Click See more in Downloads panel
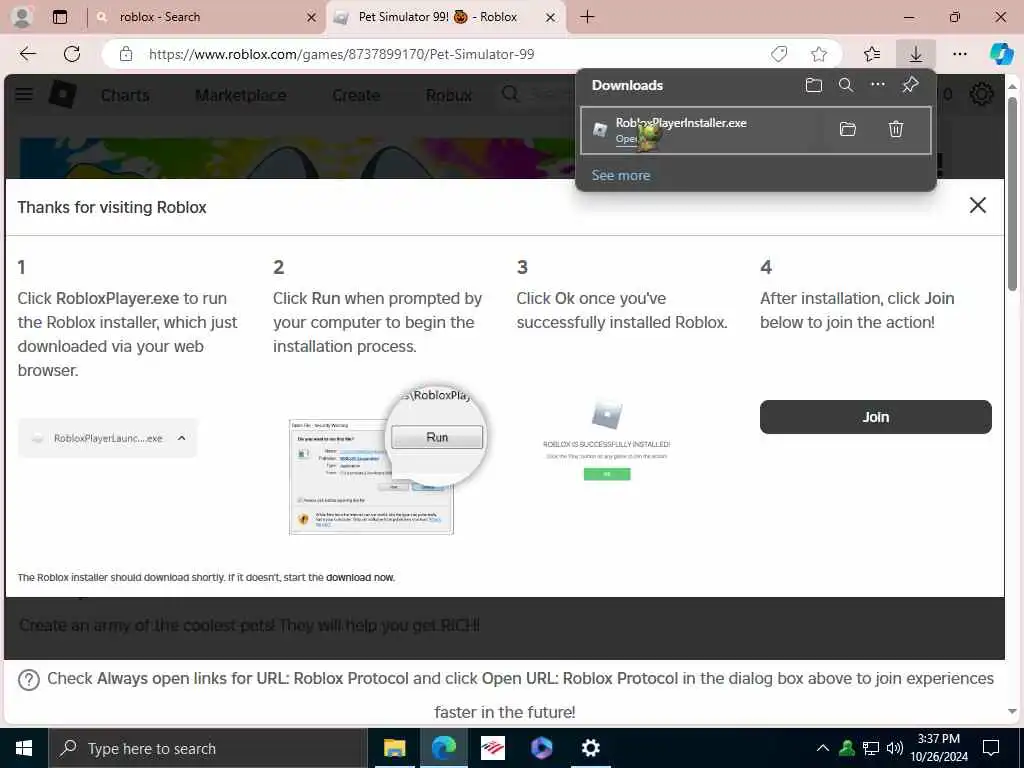 point(621,175)
